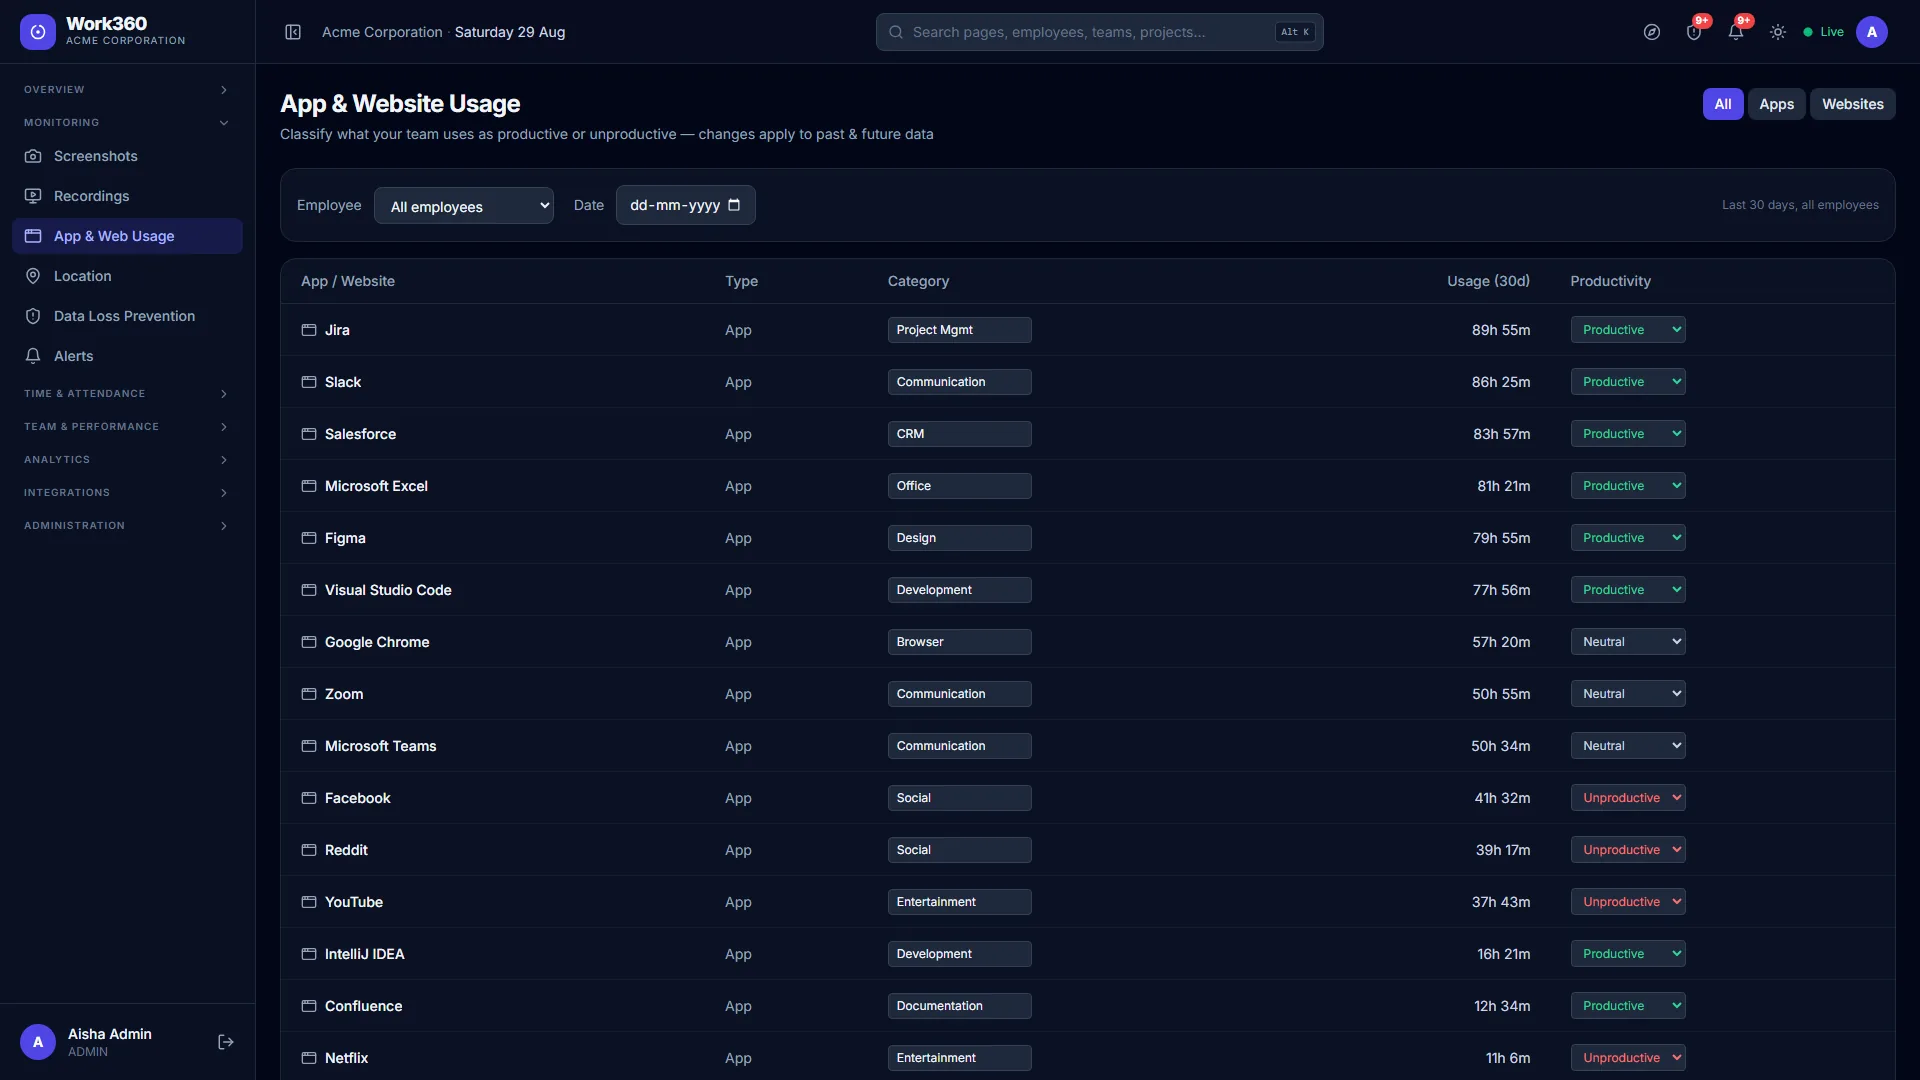
Task: Open the All employees dropdown
Action: point(464,206)
